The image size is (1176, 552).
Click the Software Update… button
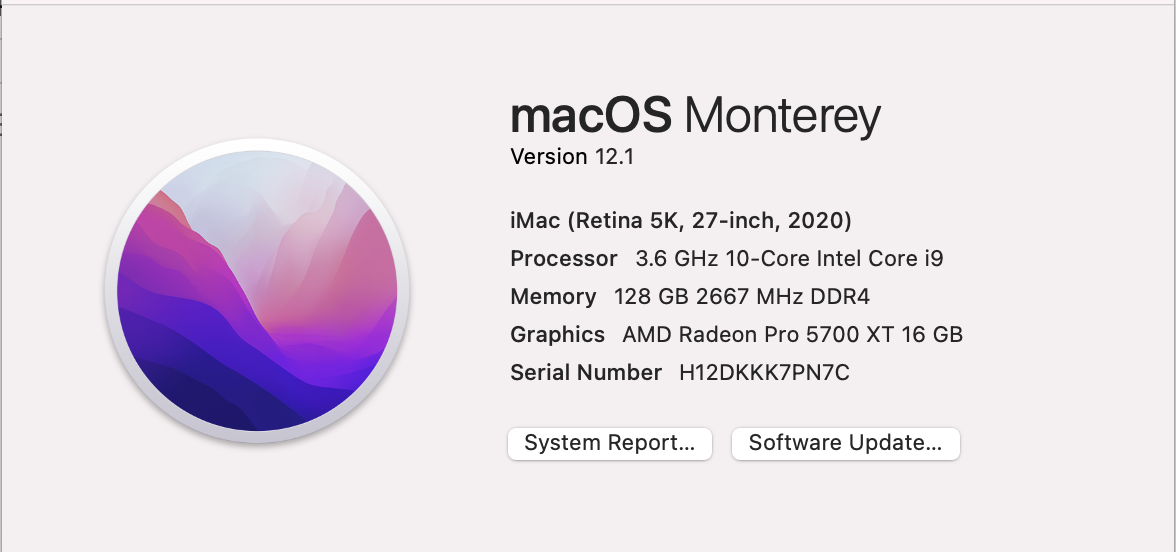coord(845,443)
